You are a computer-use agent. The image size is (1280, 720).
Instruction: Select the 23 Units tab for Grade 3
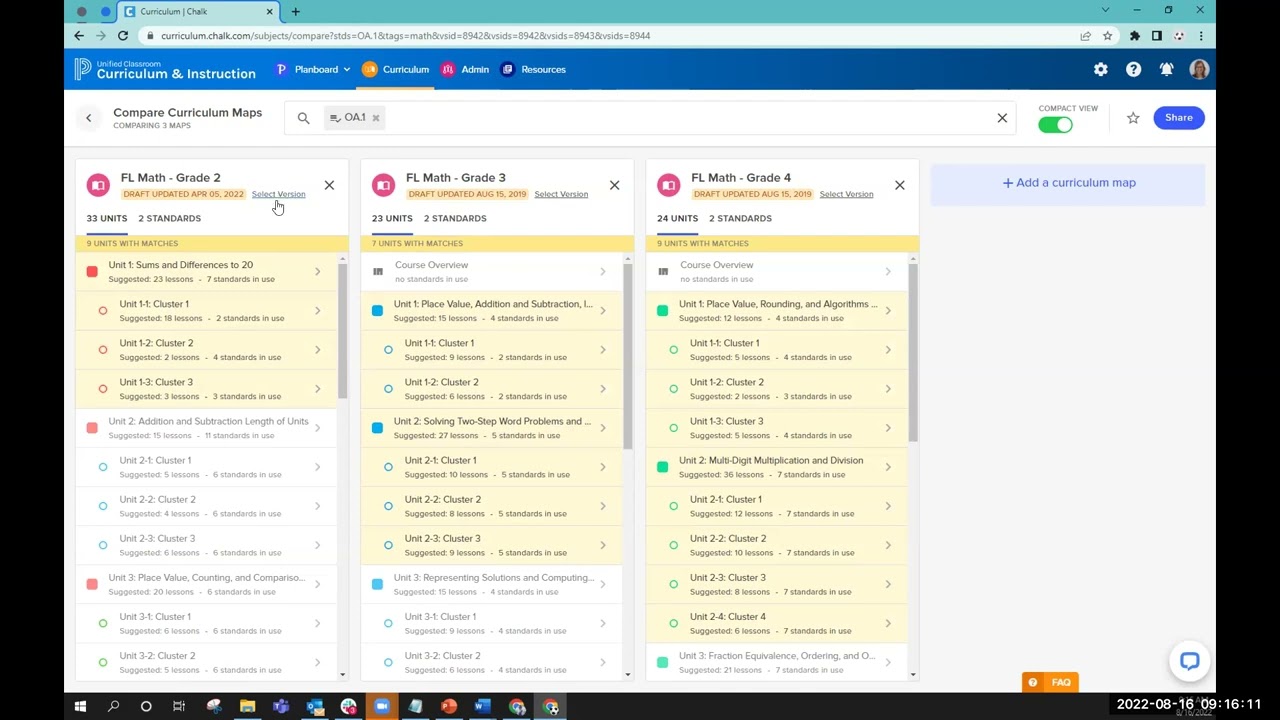pos(392,218)
